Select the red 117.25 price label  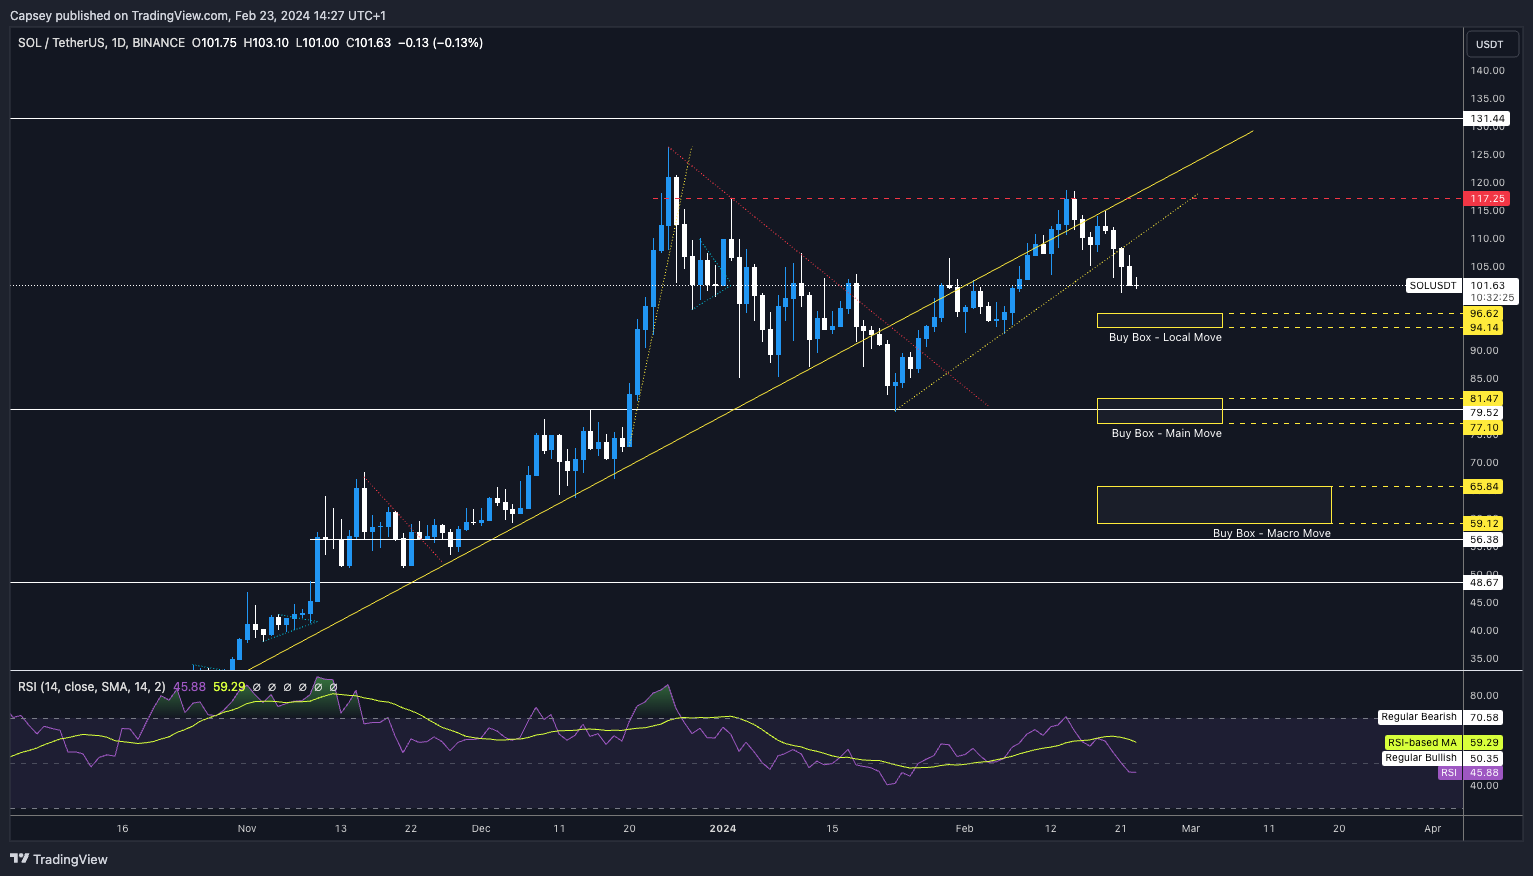[1487, 199]
